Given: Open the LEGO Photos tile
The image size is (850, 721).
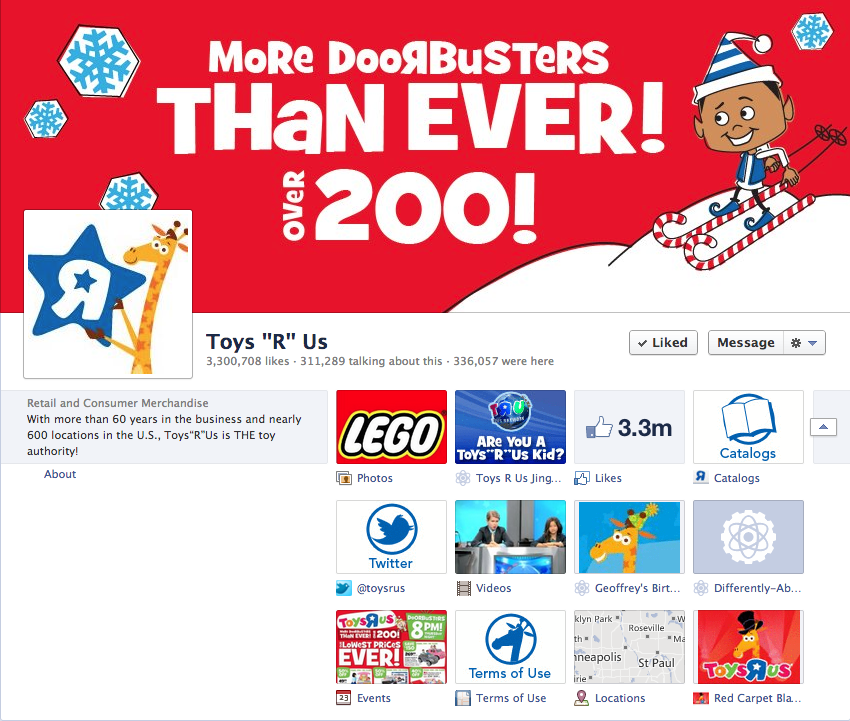Looking at the screenshot, I should coord(391,427).
